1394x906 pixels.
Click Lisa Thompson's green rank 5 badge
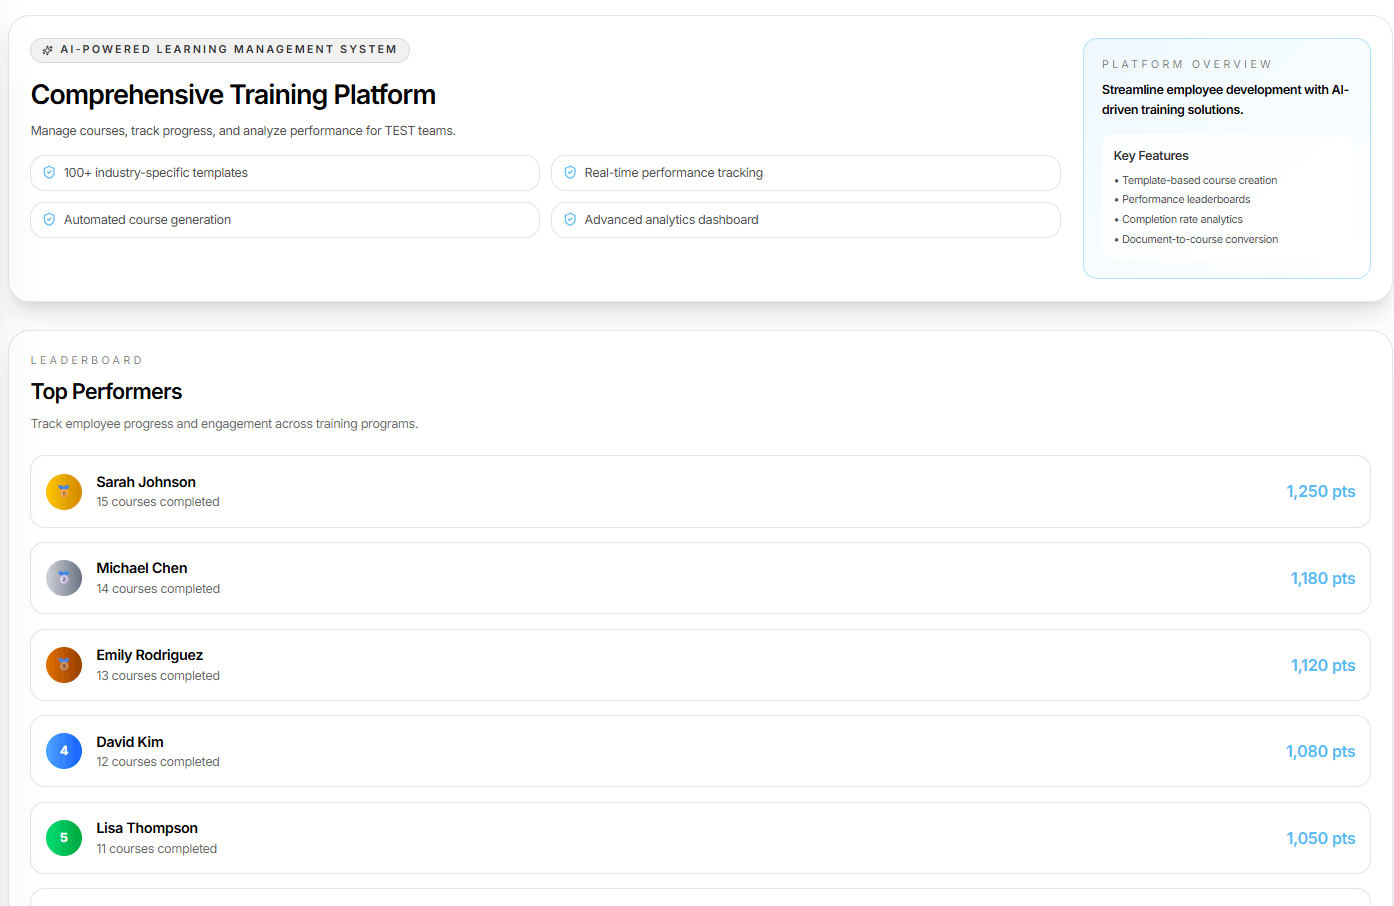tap(64, 838)
